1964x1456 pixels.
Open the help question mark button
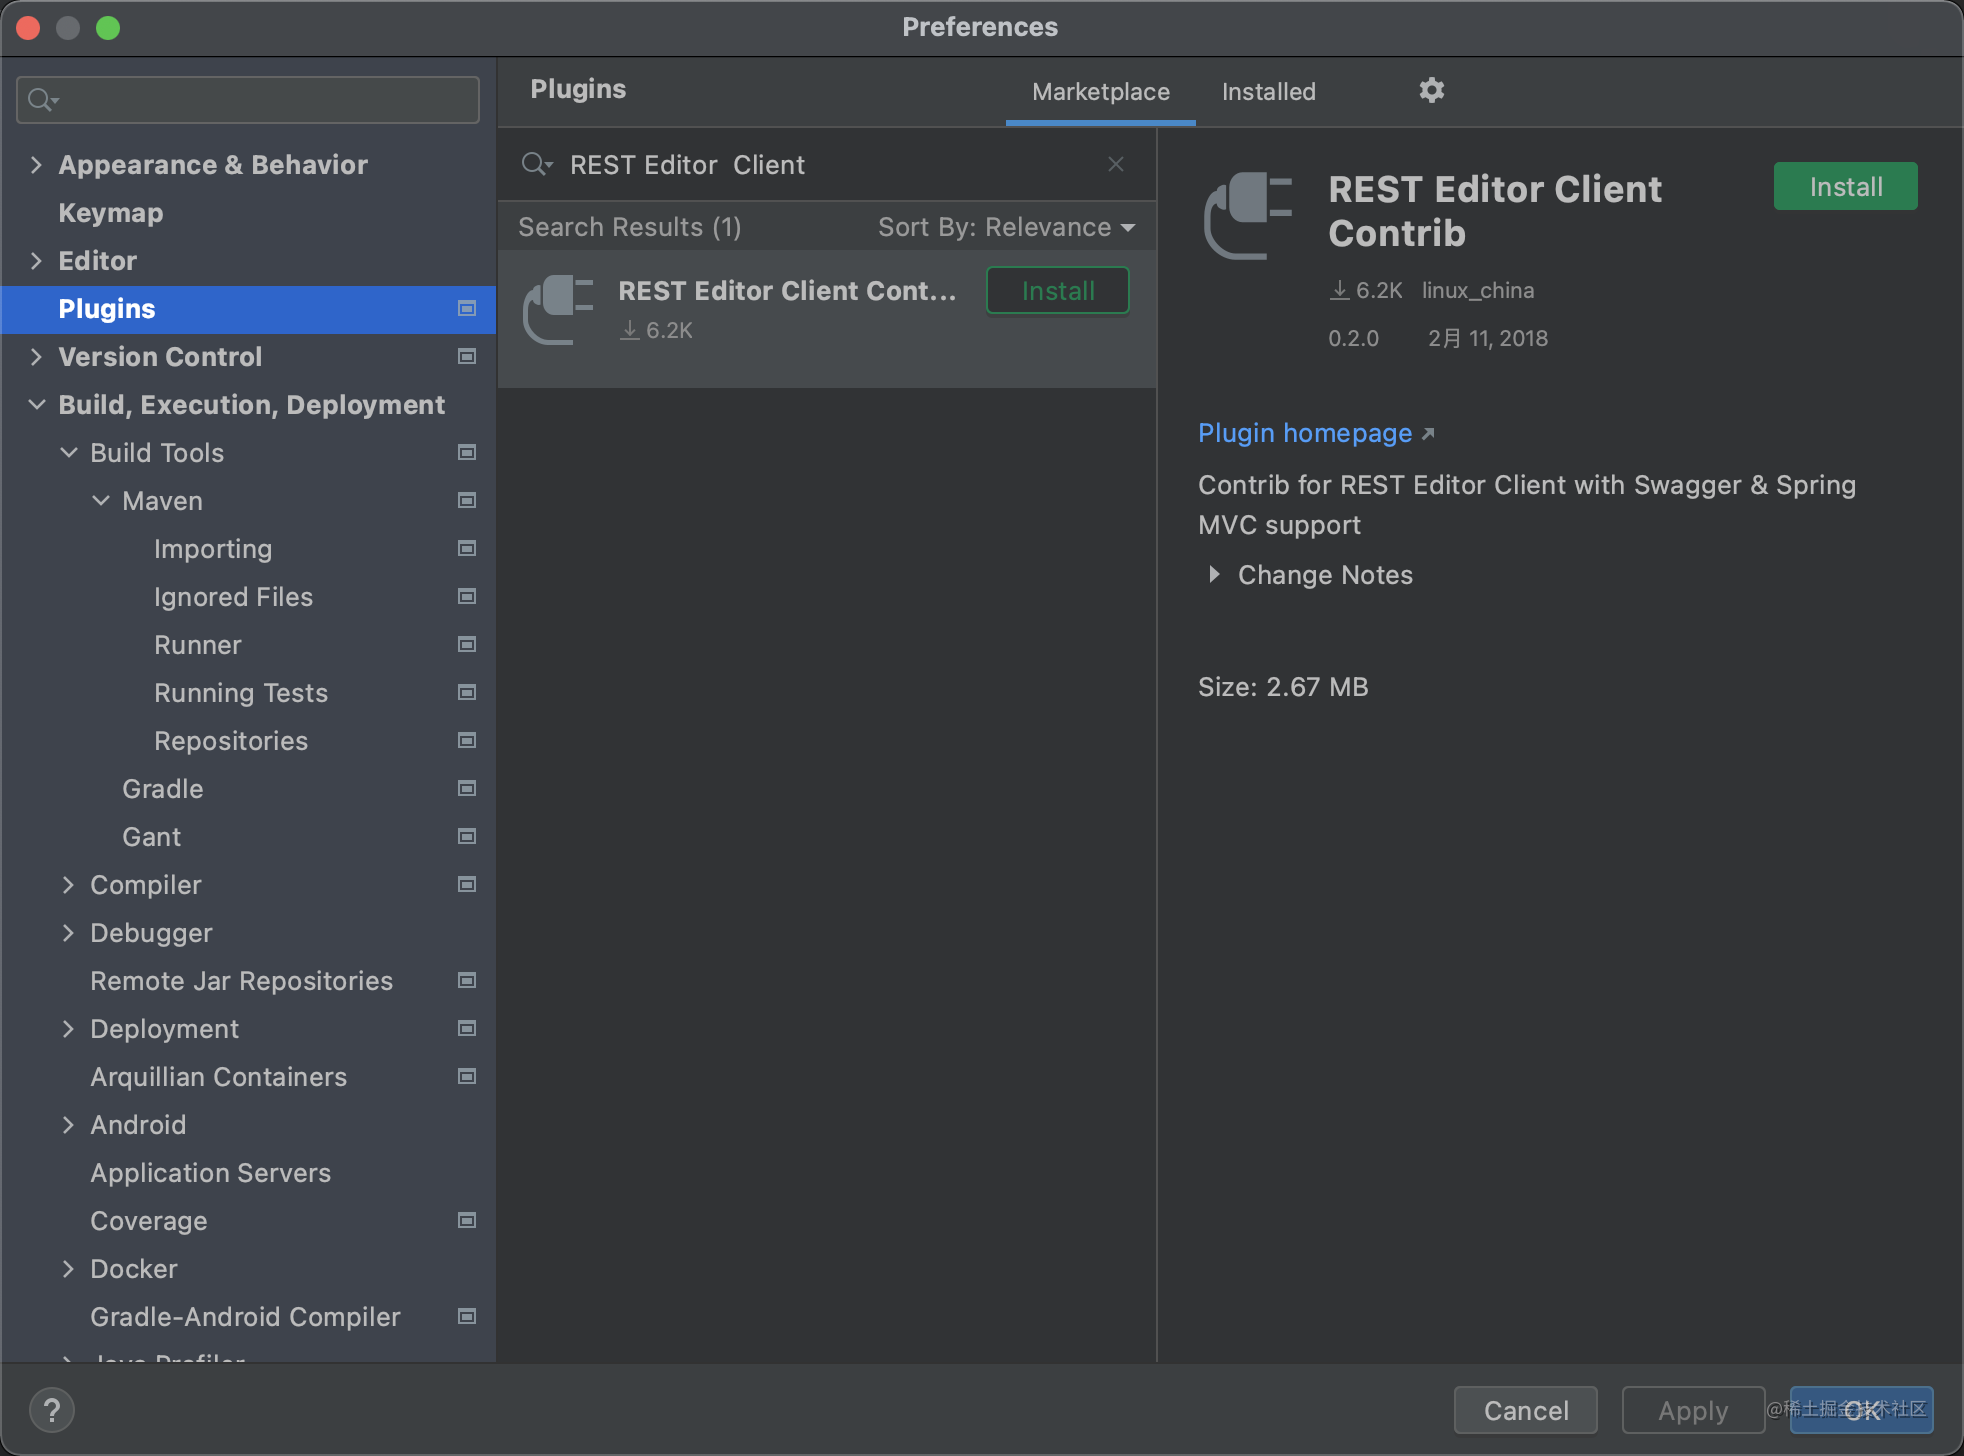pyautogui.click(x=52, y=1410)
